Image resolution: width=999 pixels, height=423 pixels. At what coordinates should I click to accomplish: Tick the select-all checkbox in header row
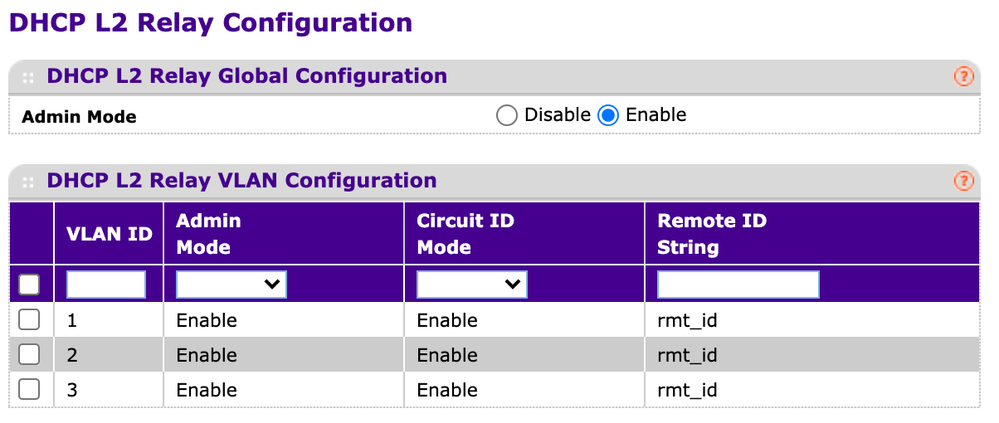click(29, 284)
